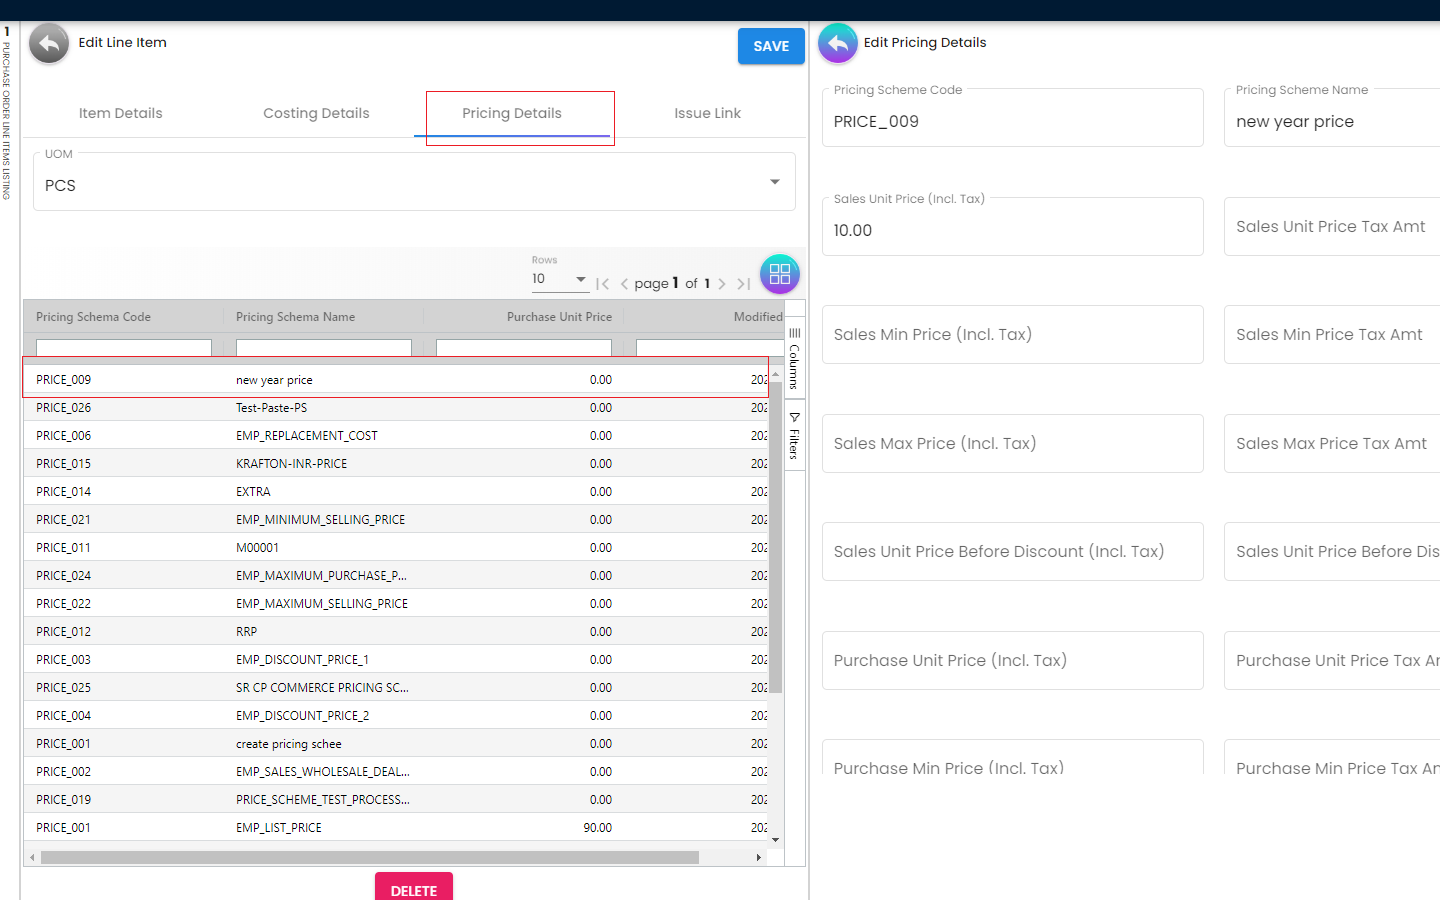Click the Edit Line Item back arrow

[x=49, y=44]
